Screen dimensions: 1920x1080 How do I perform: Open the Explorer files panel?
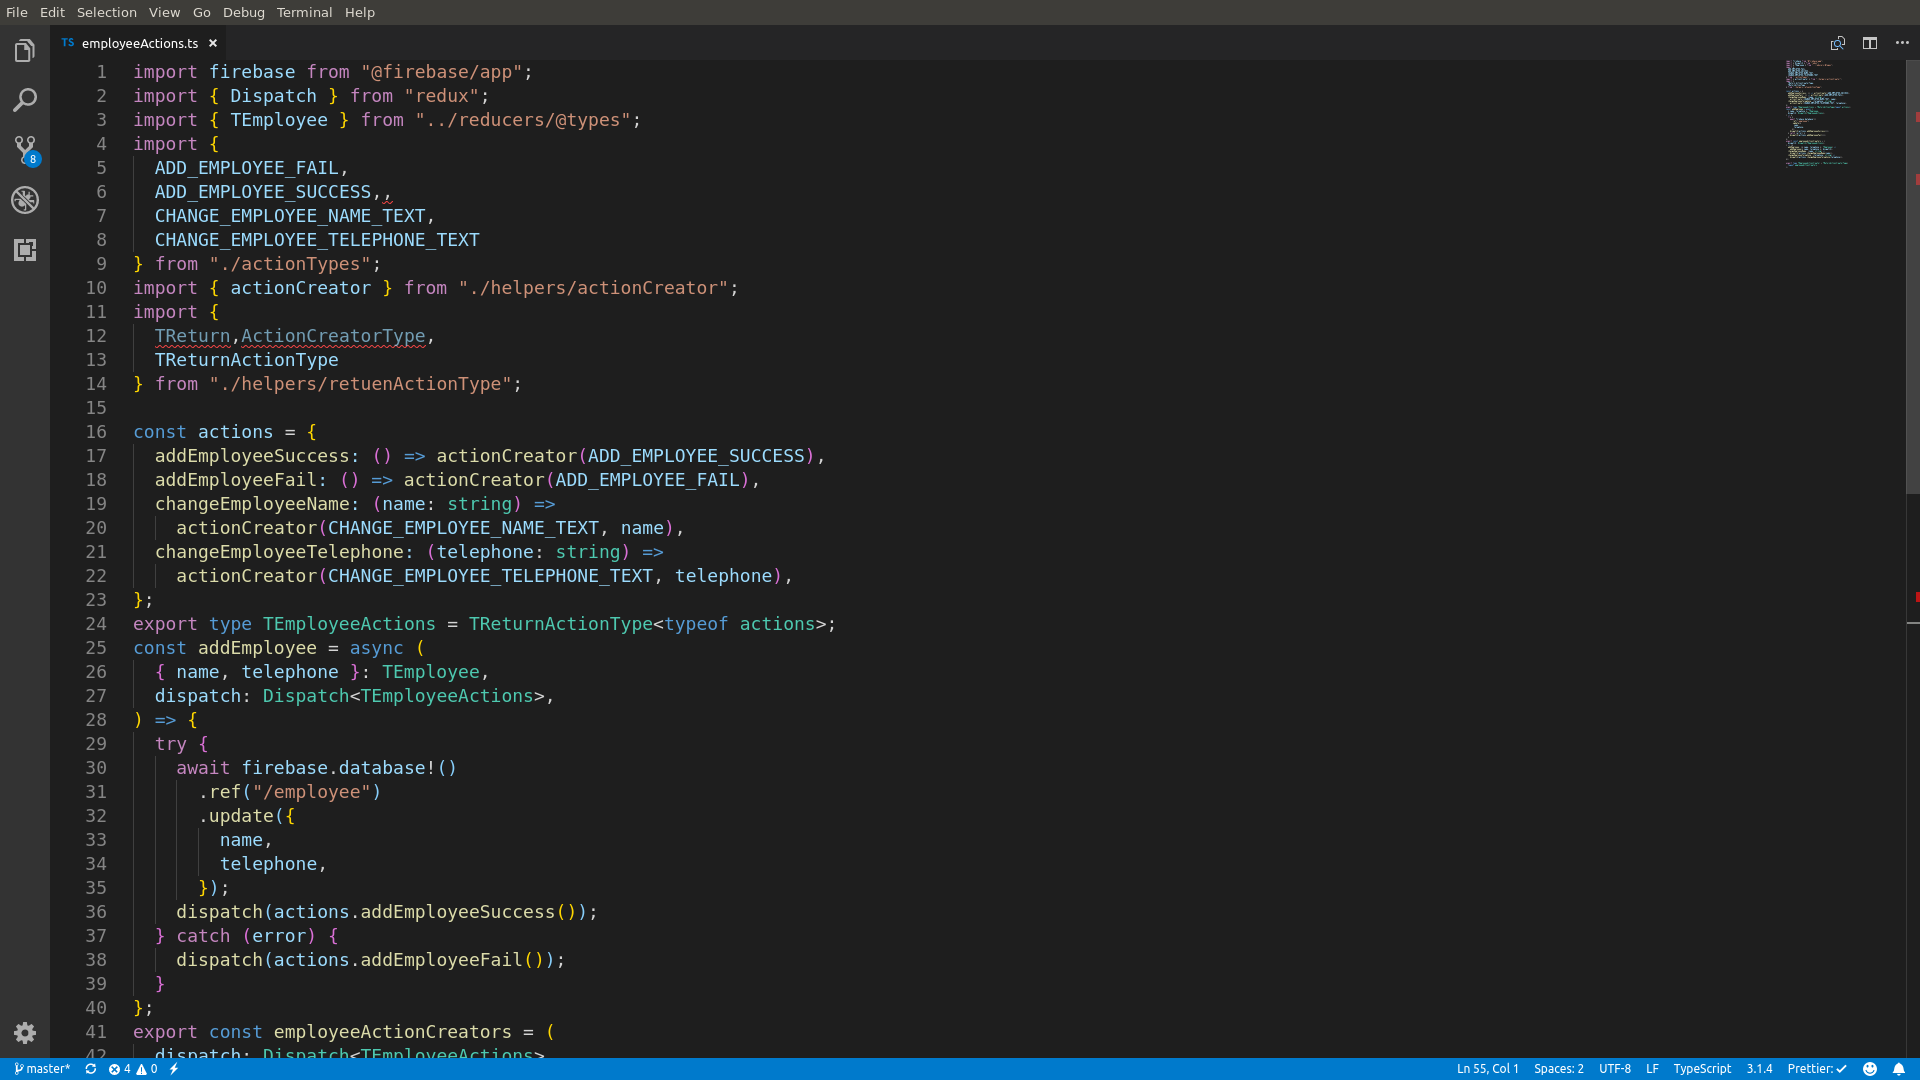[x=25, y=51]
